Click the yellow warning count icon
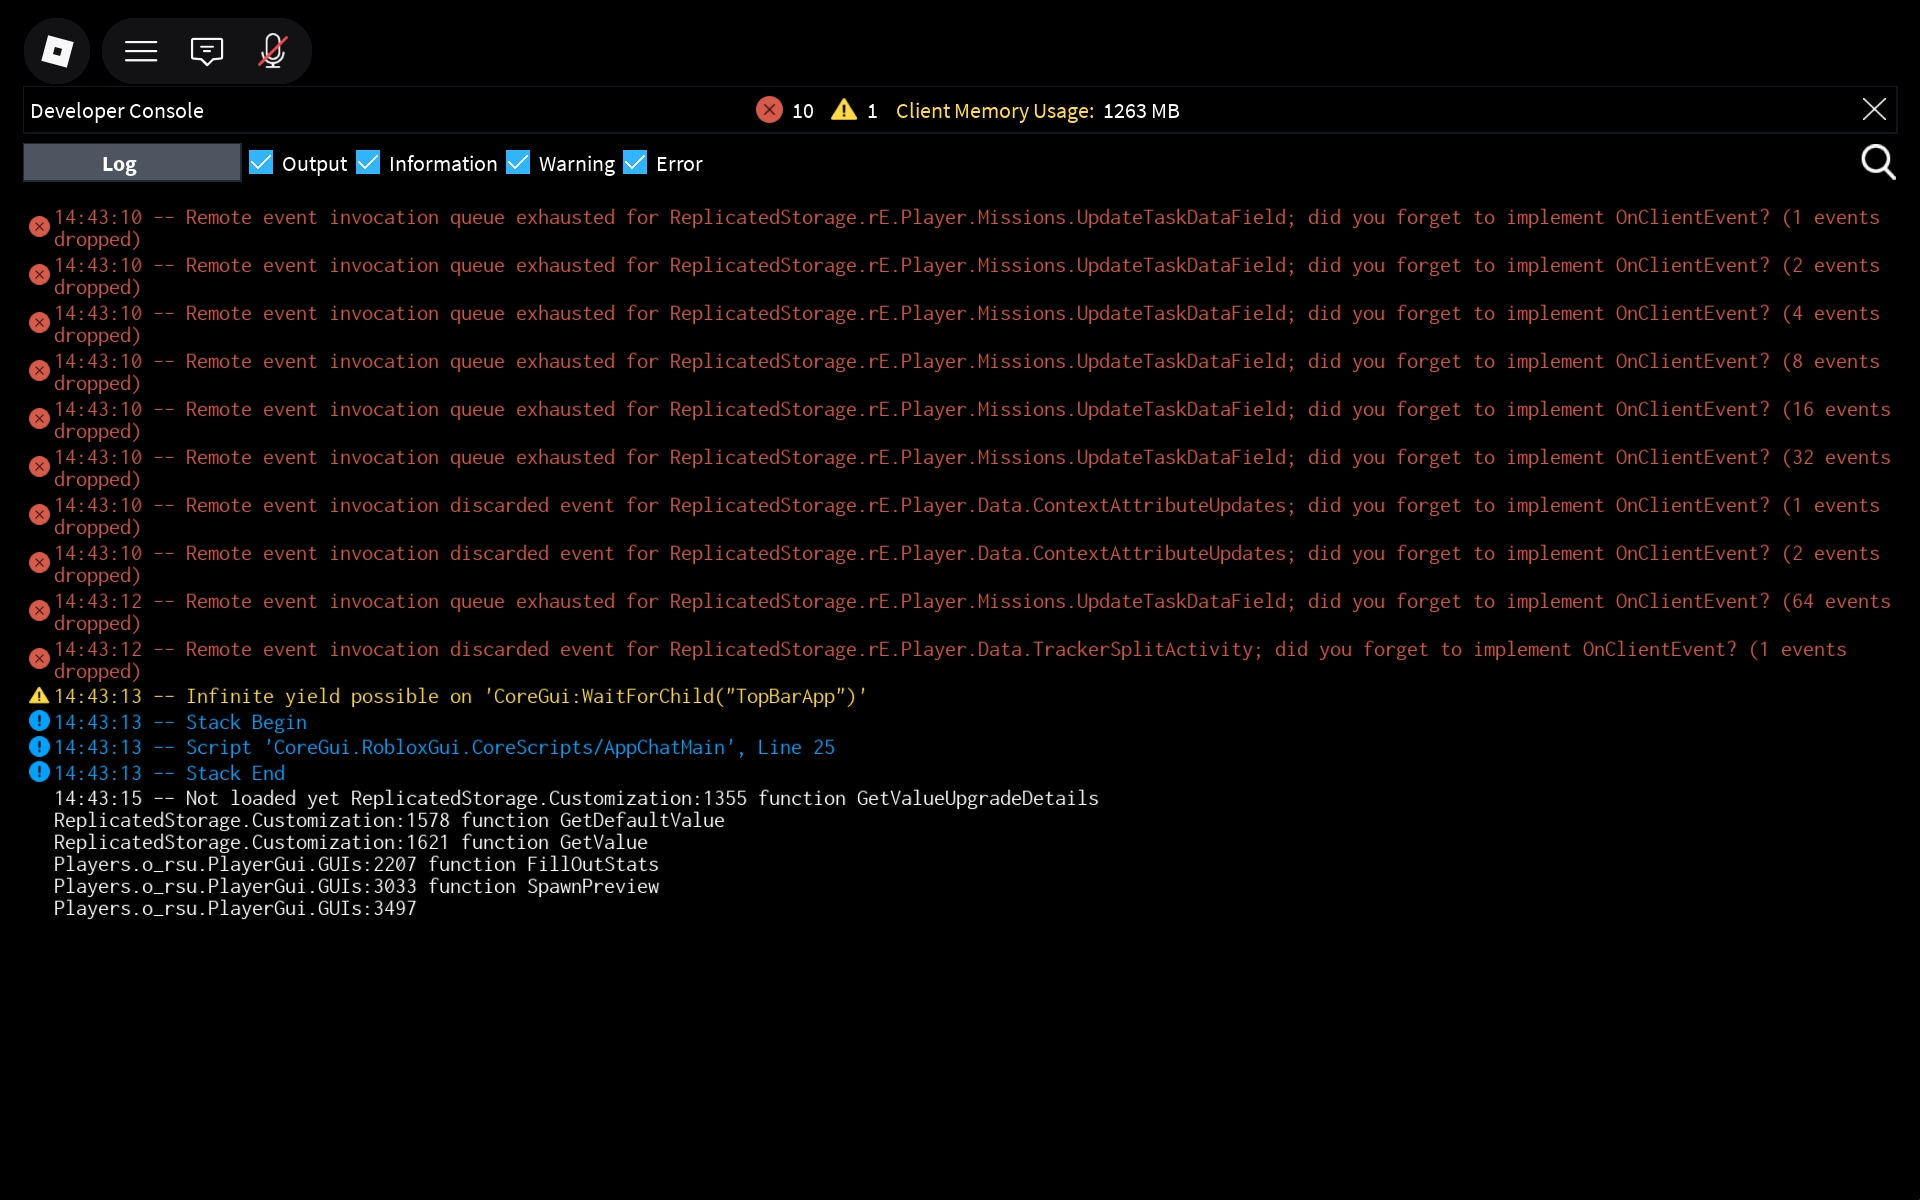The image size is (1920, 1200). (844, 110)
